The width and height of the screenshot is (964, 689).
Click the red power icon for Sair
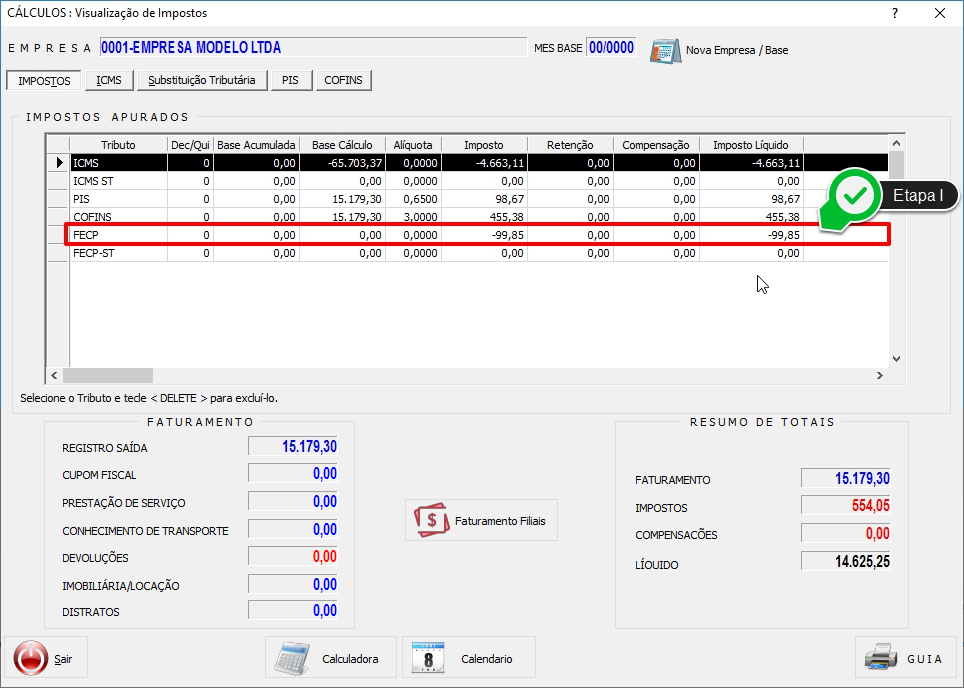[31, 658]
